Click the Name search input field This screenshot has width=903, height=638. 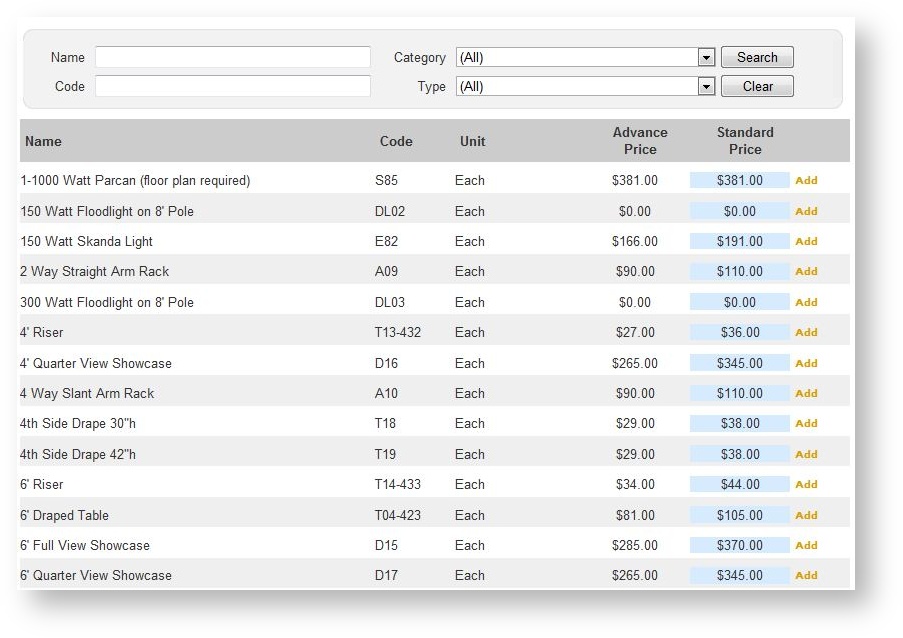click(232, 57)
